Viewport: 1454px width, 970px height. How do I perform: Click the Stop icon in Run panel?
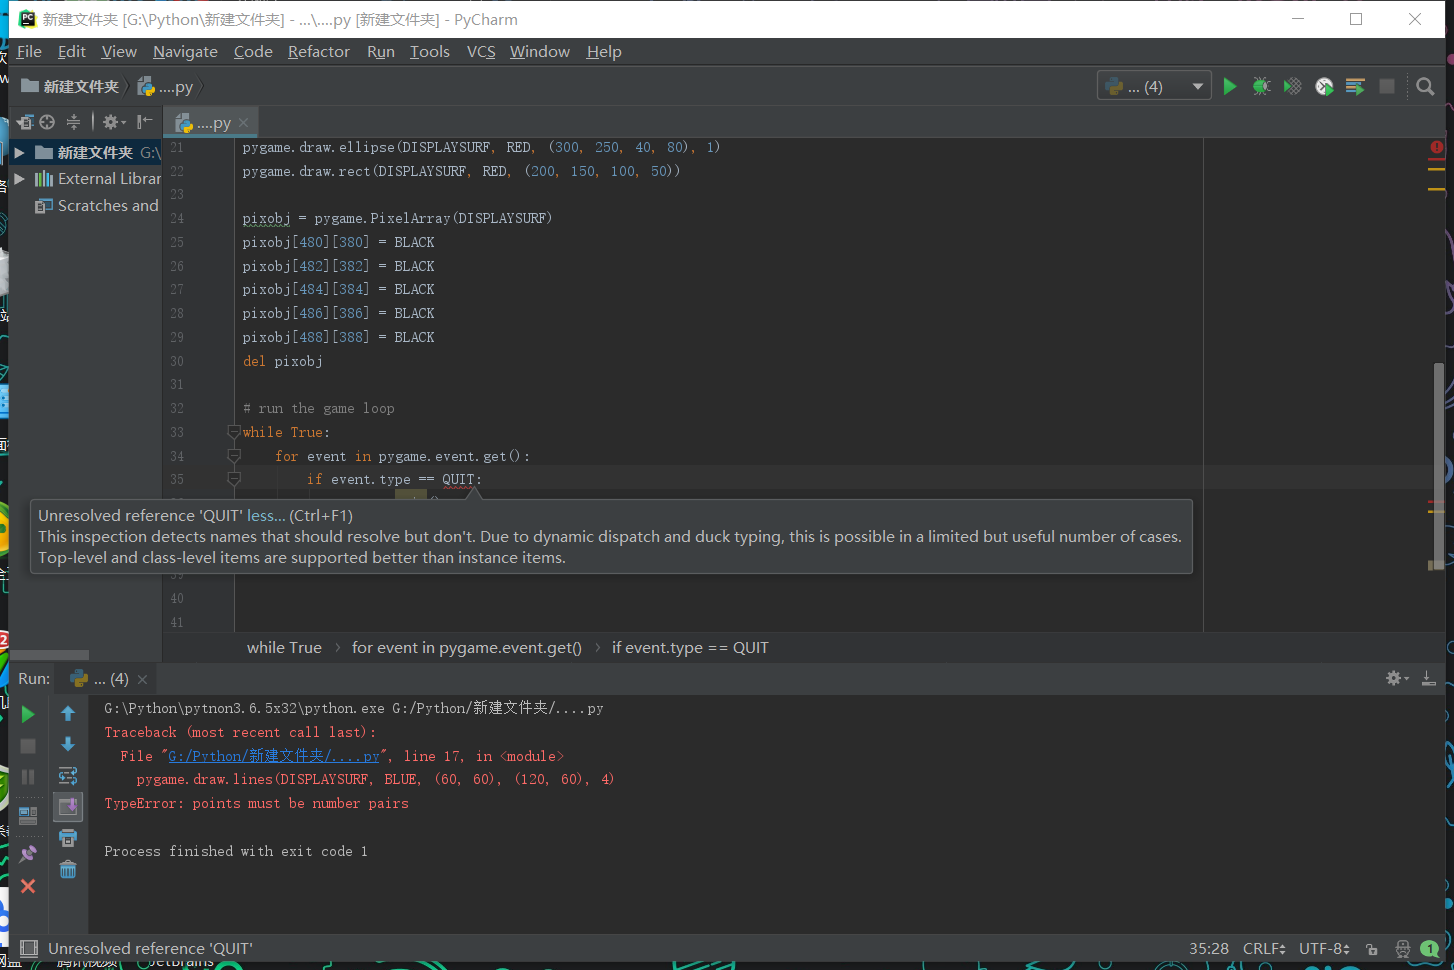click(x=28, y=746)
